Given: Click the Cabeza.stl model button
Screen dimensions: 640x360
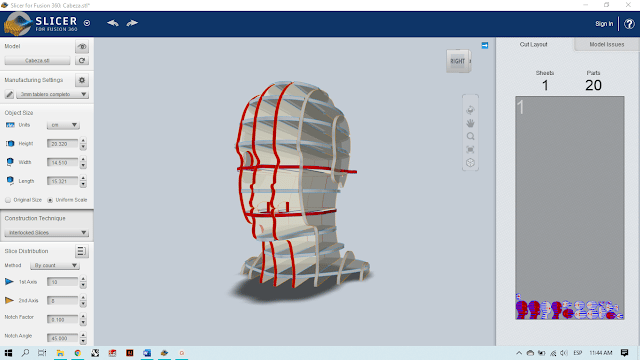Looking at the screenshot, I should [37, 60].
